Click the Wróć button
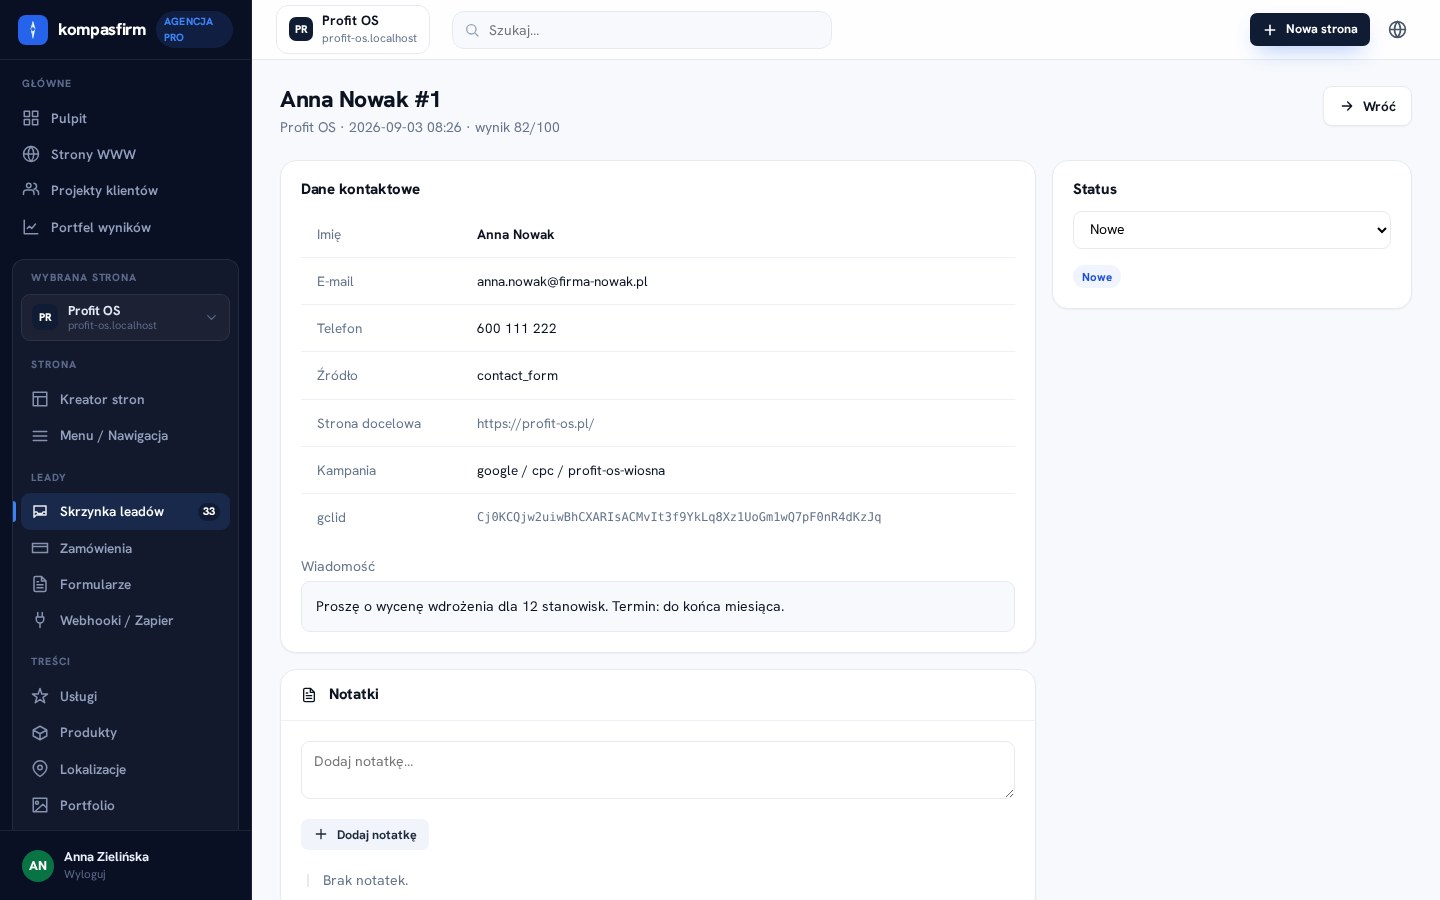The width and height of the screenshot is (1440, 900). click(x=1367, y=106)
